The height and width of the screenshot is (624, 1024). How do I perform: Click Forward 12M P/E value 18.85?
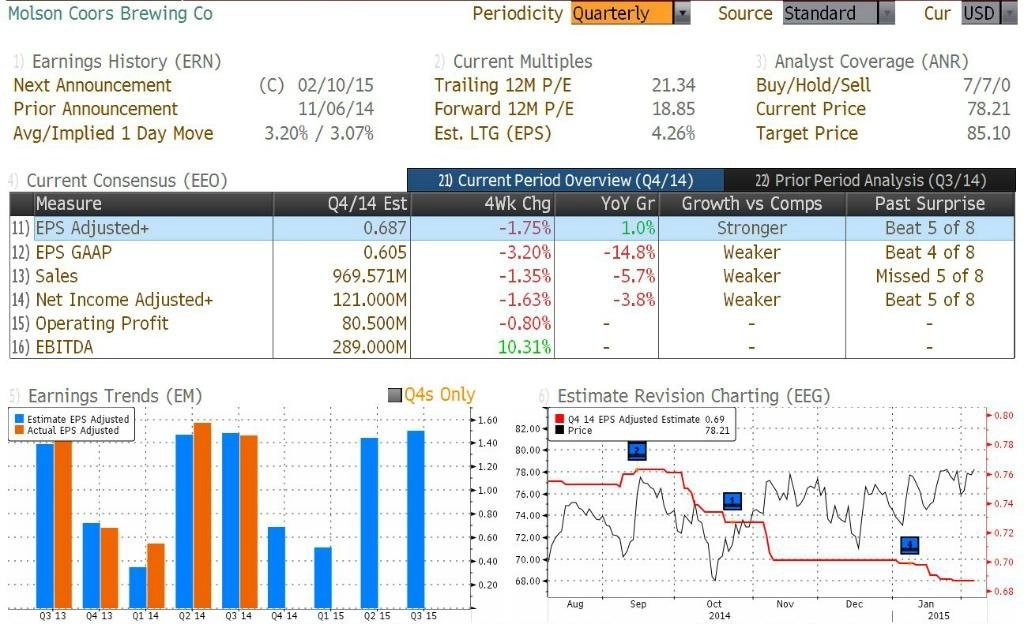tap(673, 108)
